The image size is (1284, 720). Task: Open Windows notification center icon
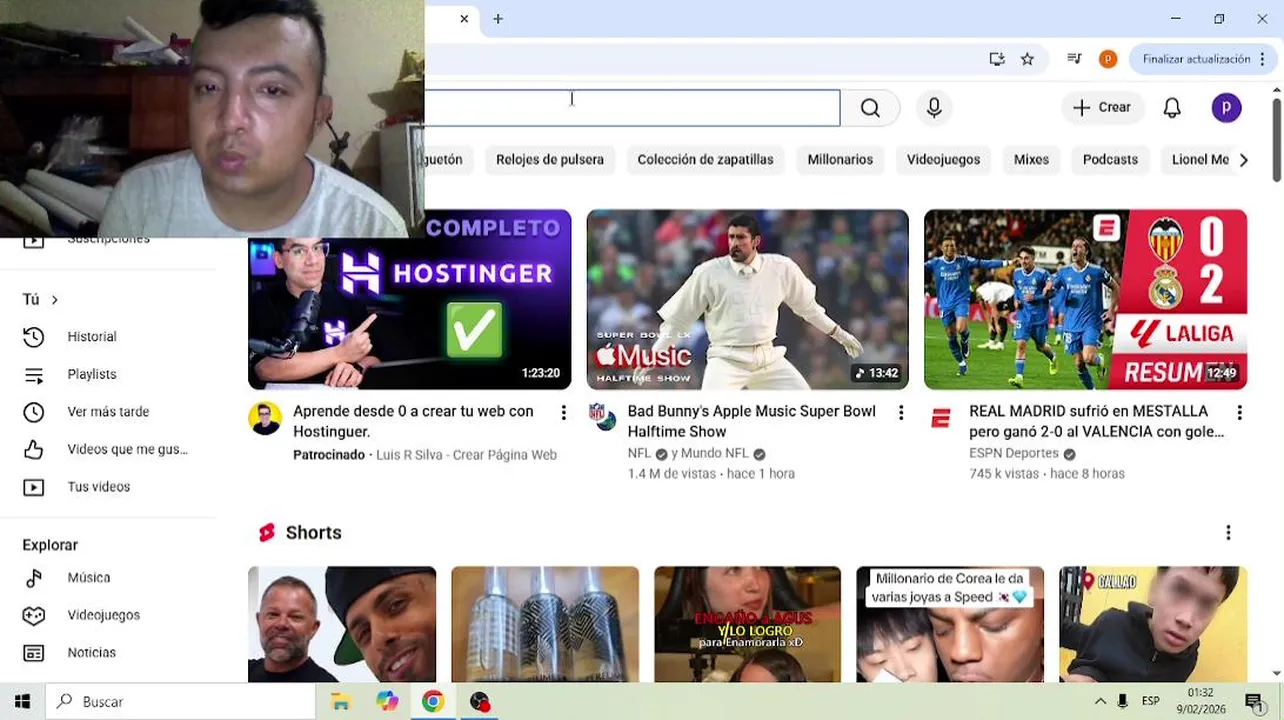[1253, 702]
